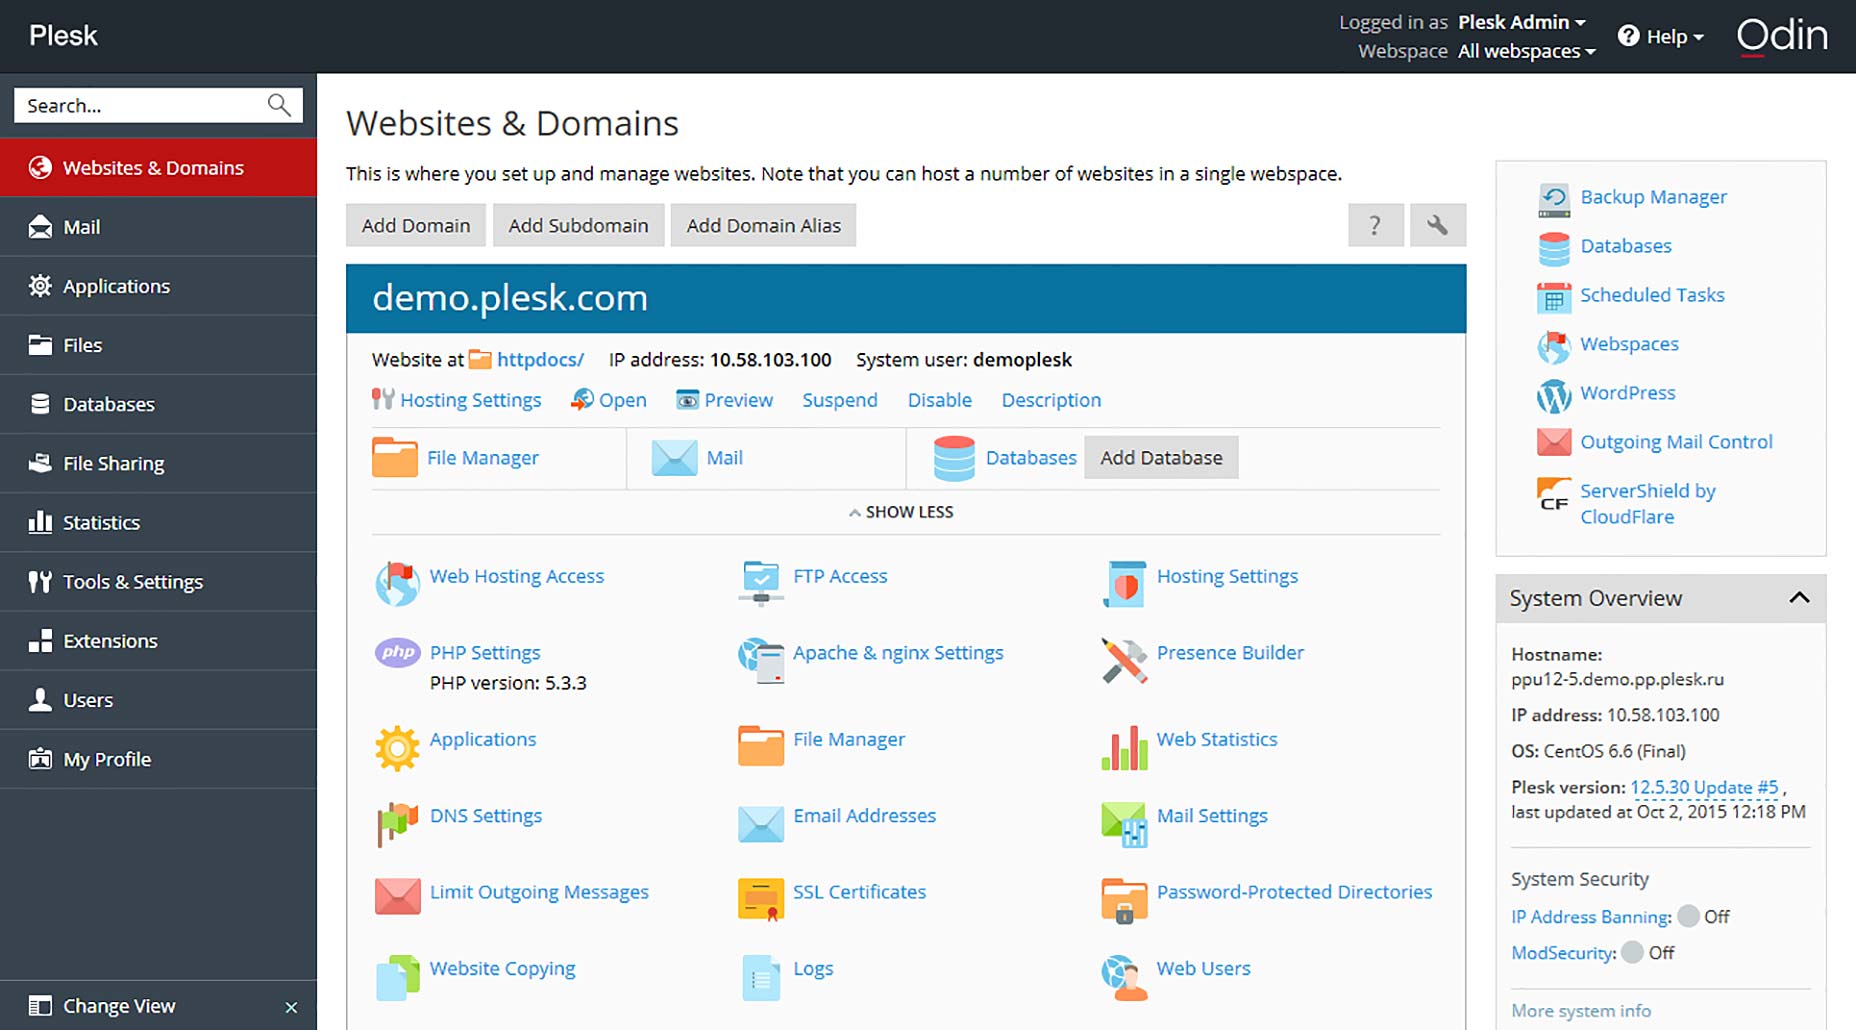This screenshot has width=1856, height=1030.
Task: Click the Add Domain button
Action: pyautogui.click(x=416, y=225)
